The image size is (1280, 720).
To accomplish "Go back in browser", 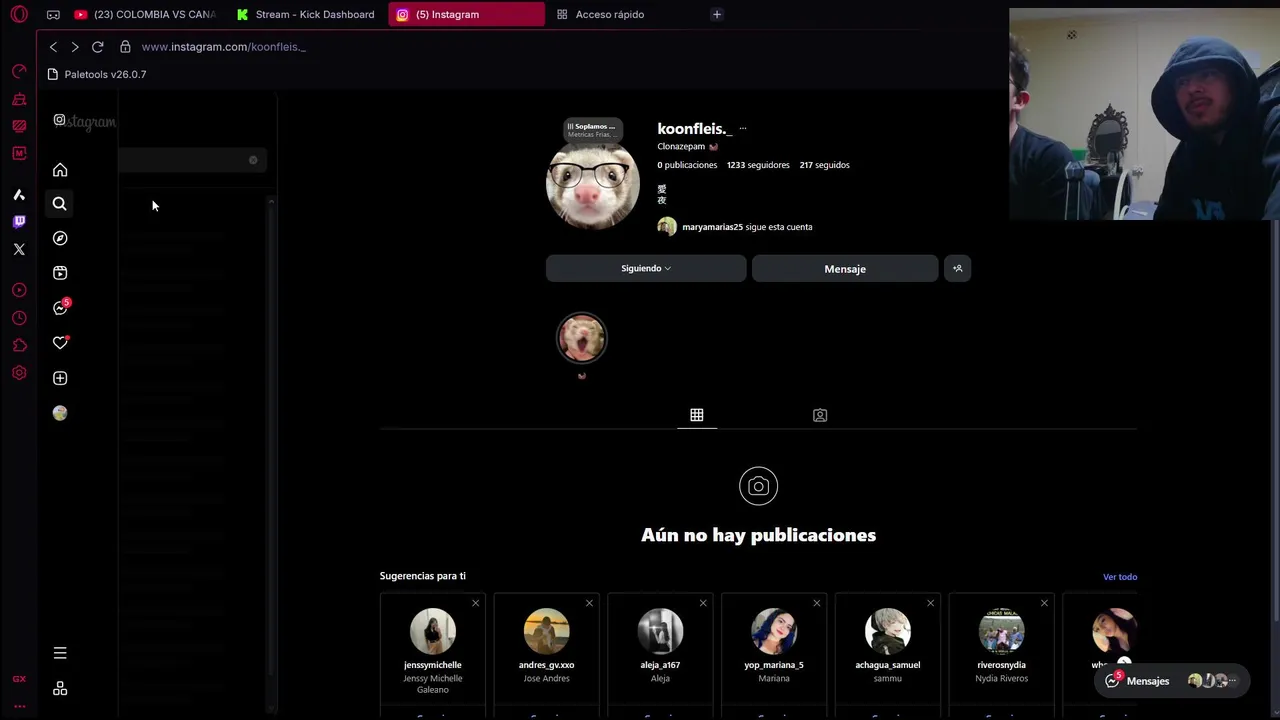I will pyautogui.click(x=53, y=47).
